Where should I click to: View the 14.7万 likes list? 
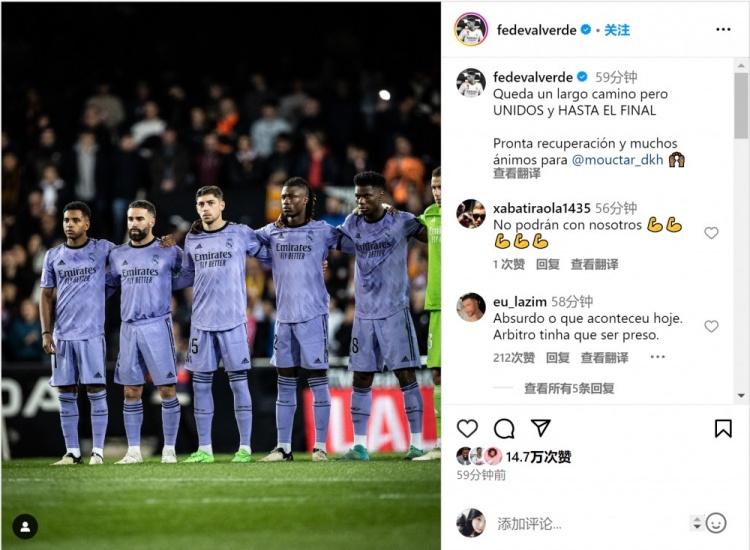click(538, 457)
